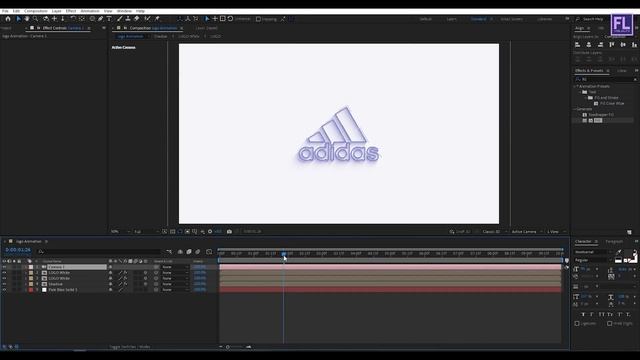Open Shadow layer parent None dropdown

[175, 284]
